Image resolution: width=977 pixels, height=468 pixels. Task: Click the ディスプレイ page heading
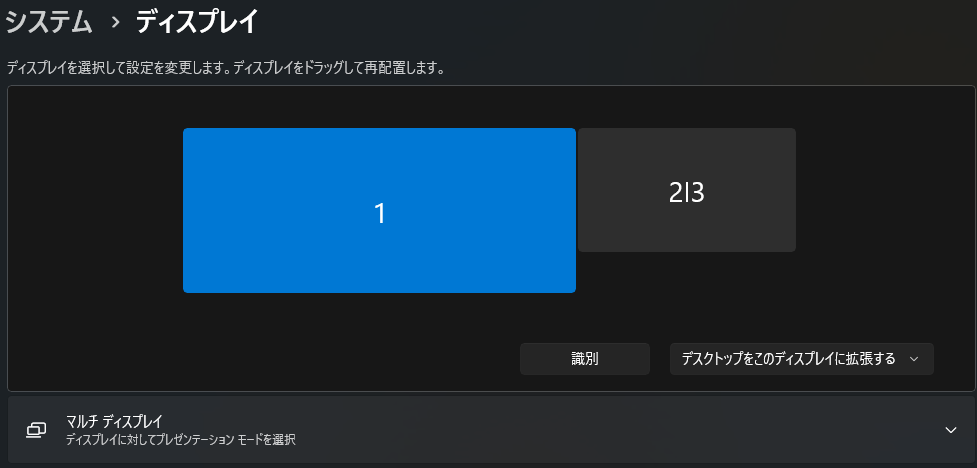pos(196,21)
